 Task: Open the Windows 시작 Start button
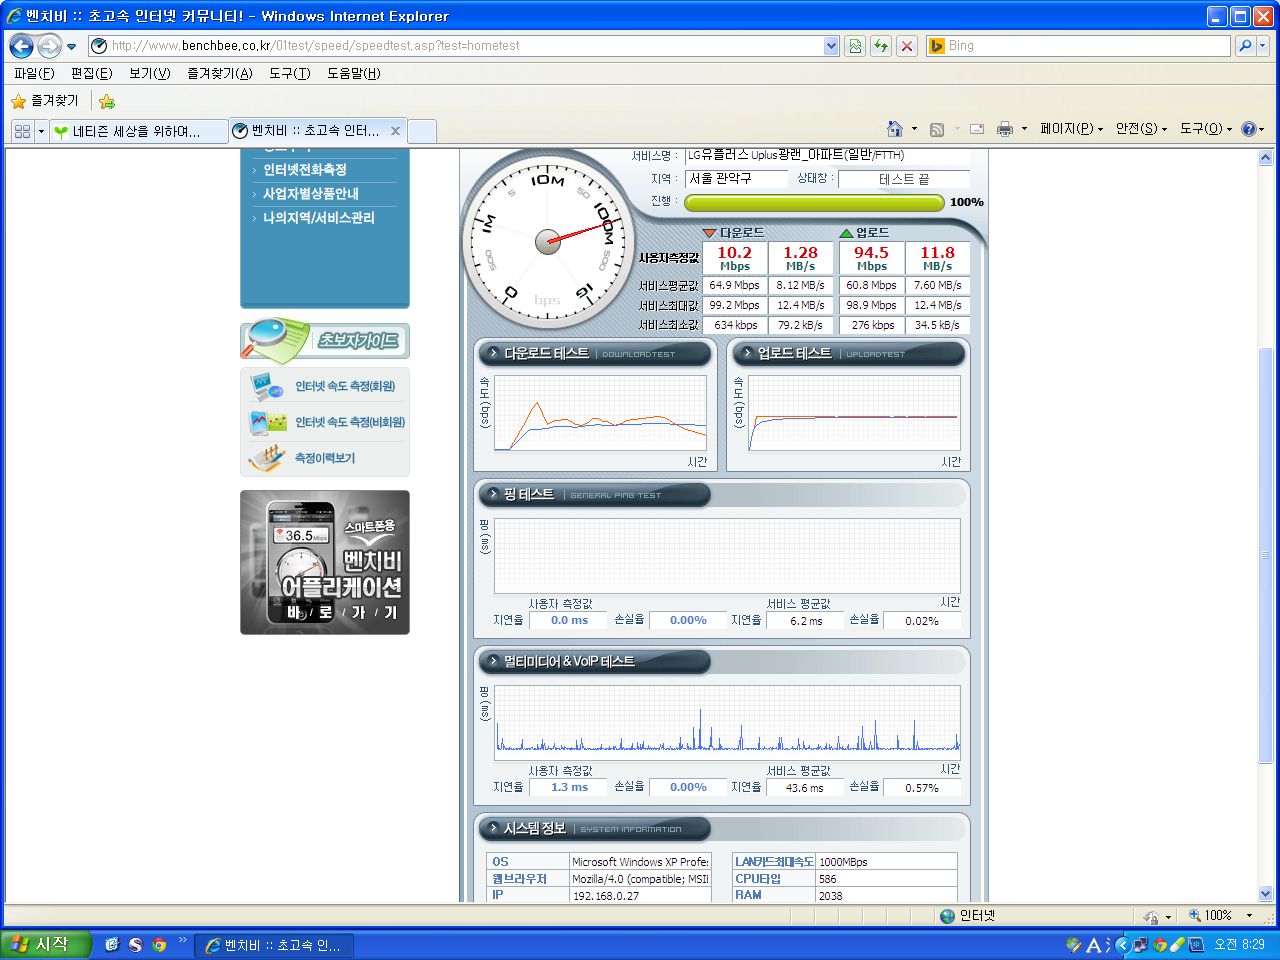tap(46, 944)
